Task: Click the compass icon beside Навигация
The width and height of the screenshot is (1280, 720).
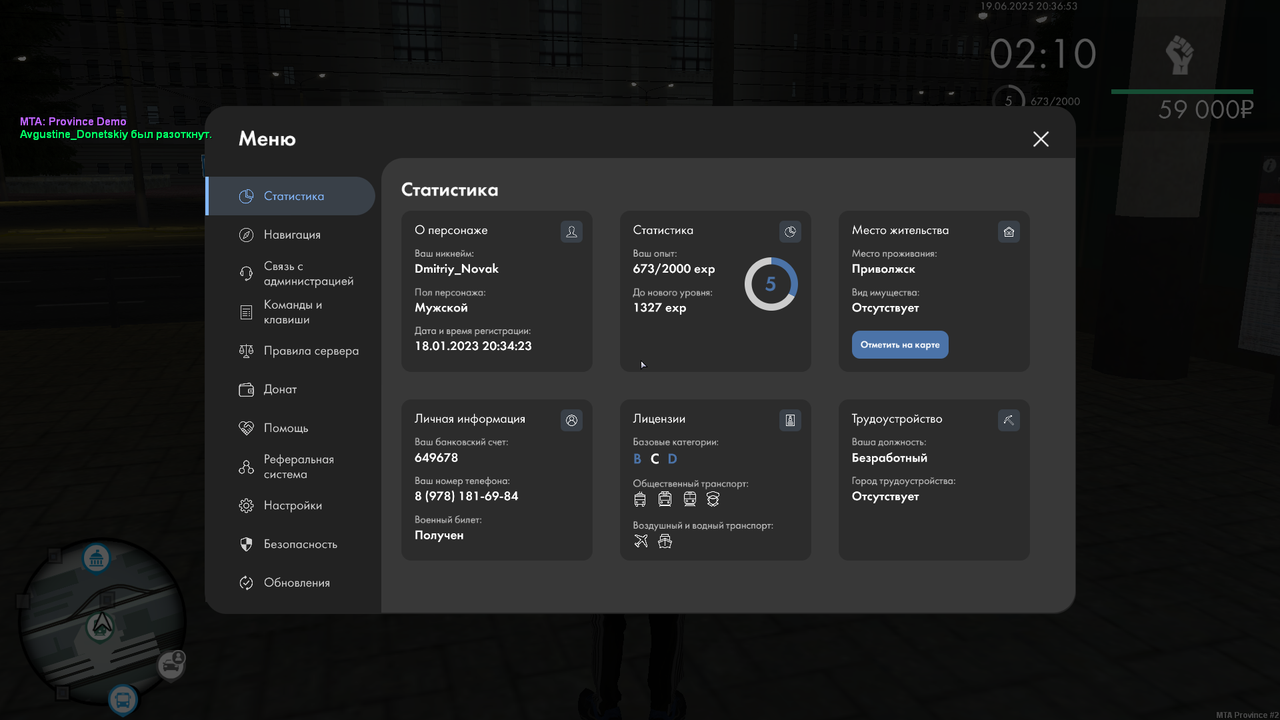Action: click(246, 235)
